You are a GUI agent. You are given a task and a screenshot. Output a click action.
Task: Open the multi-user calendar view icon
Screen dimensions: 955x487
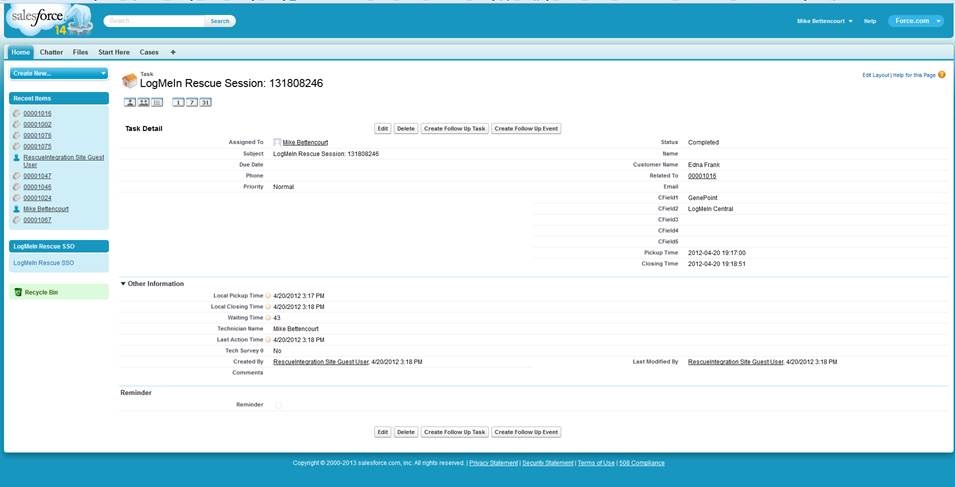point(143,102)
